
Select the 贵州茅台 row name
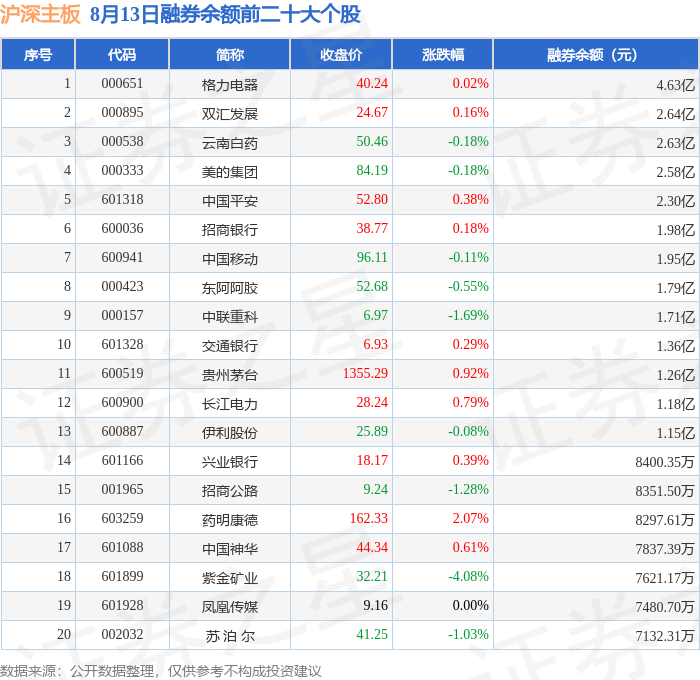point(229,375)
